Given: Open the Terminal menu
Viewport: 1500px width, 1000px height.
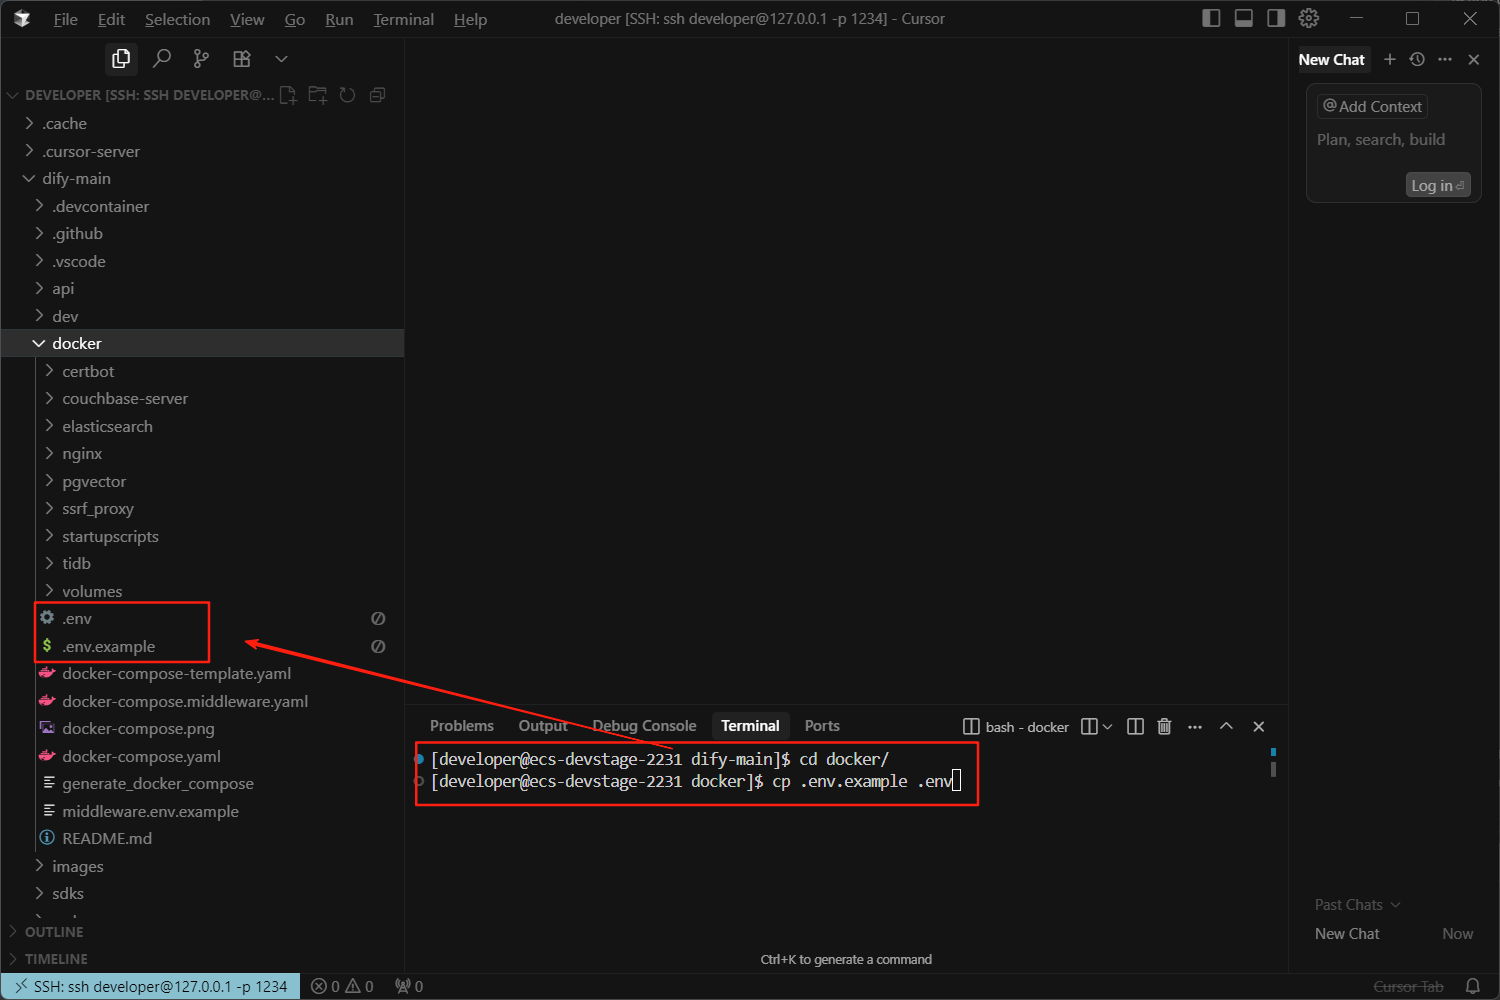Looking at the screenshot, I should pyautogui.click(x=403, y=19).
